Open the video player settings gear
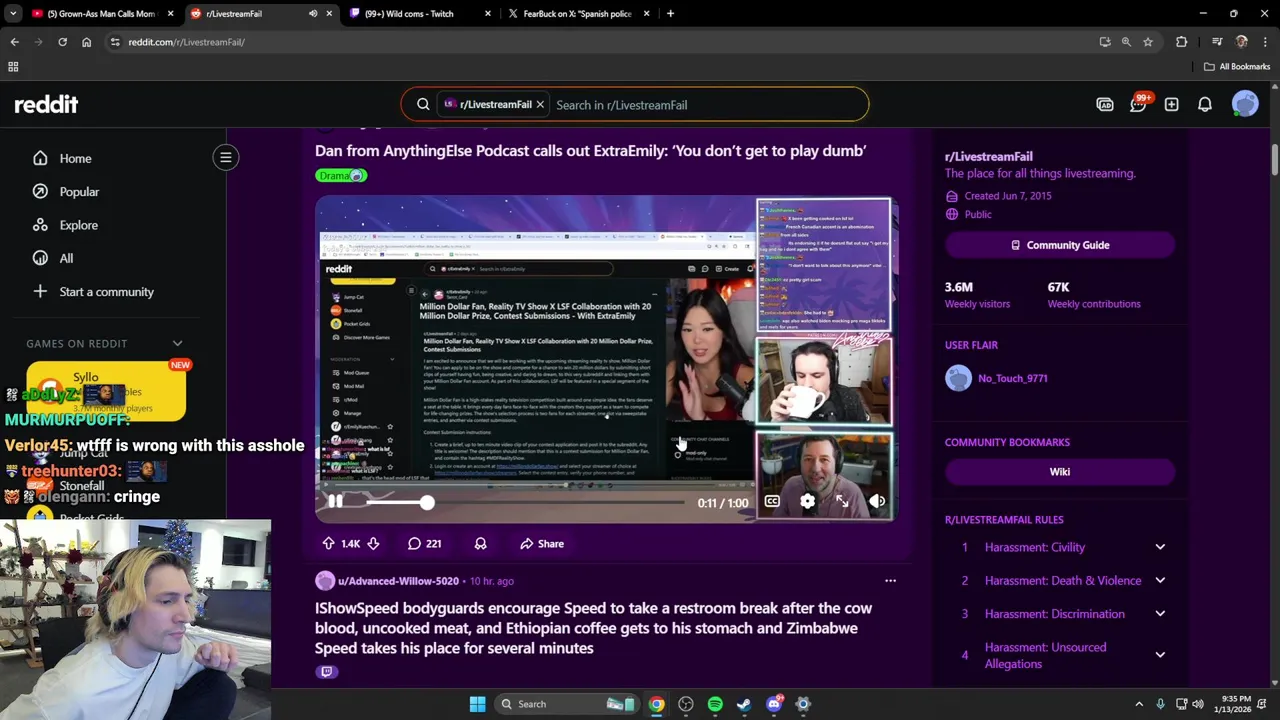This screenshot has width=1280, height=720. tap(807, 502)
